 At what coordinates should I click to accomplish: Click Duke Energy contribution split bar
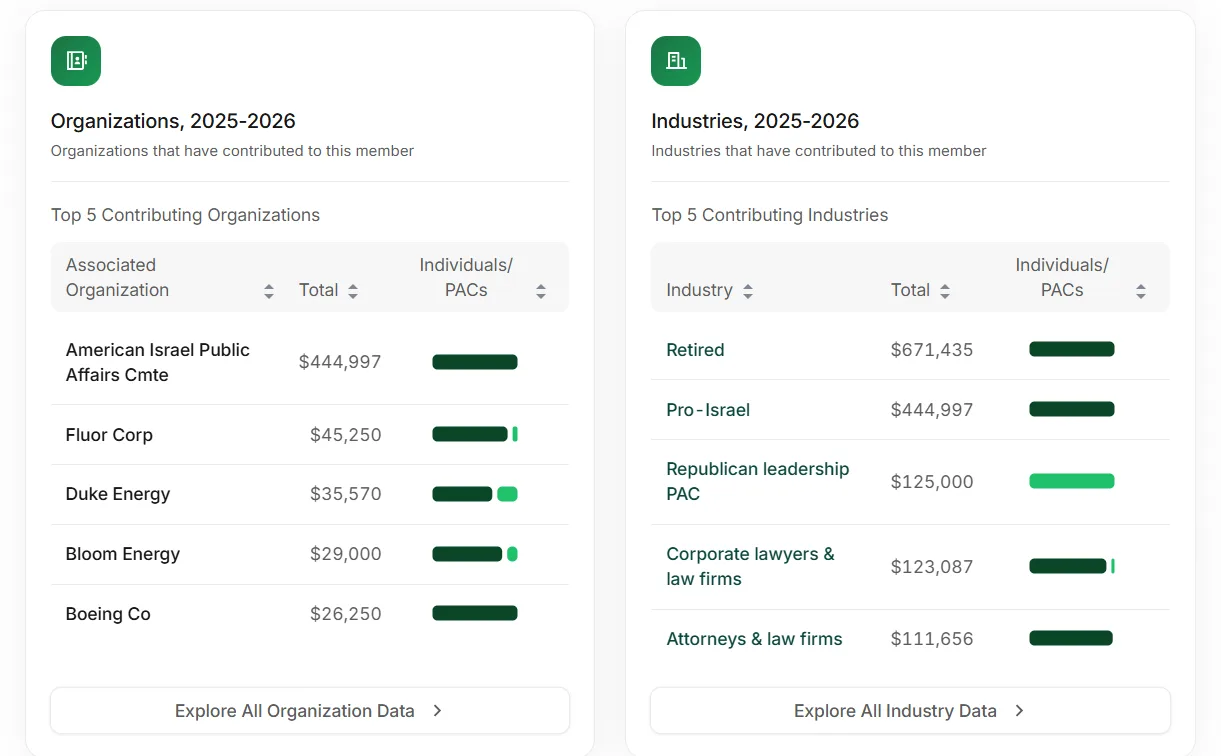(475, 494)
